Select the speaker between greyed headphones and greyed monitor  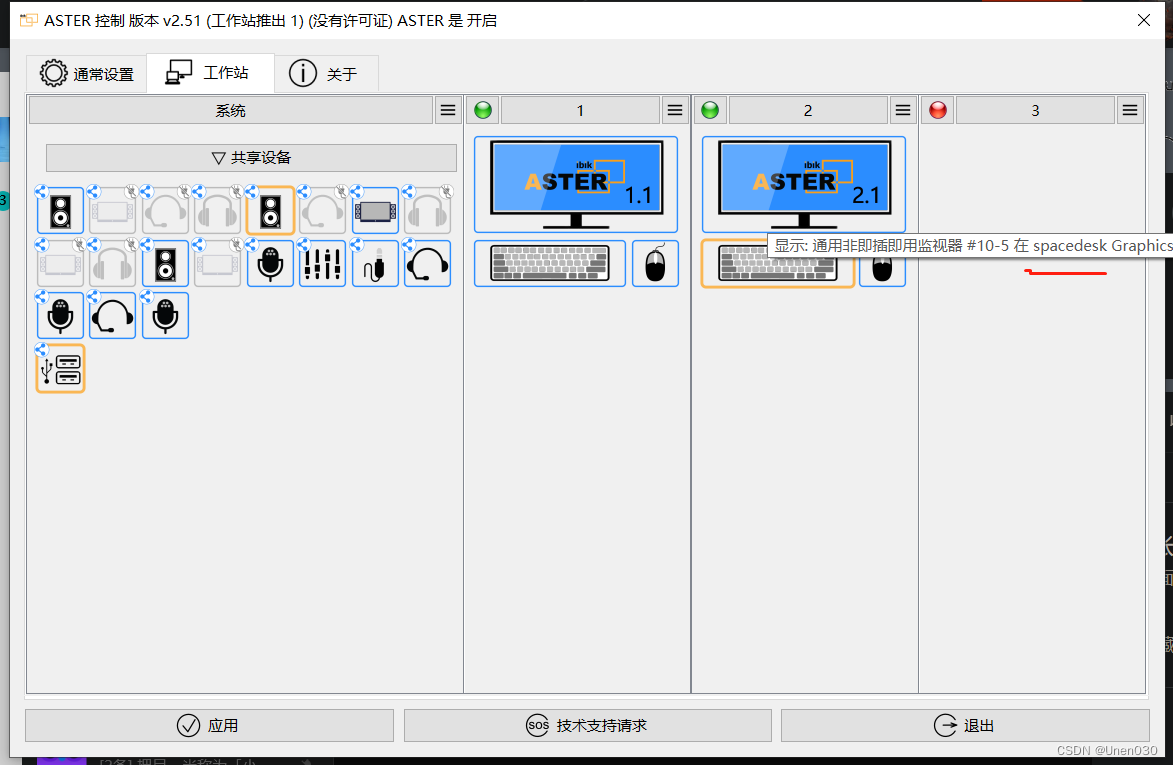[165, 264]
